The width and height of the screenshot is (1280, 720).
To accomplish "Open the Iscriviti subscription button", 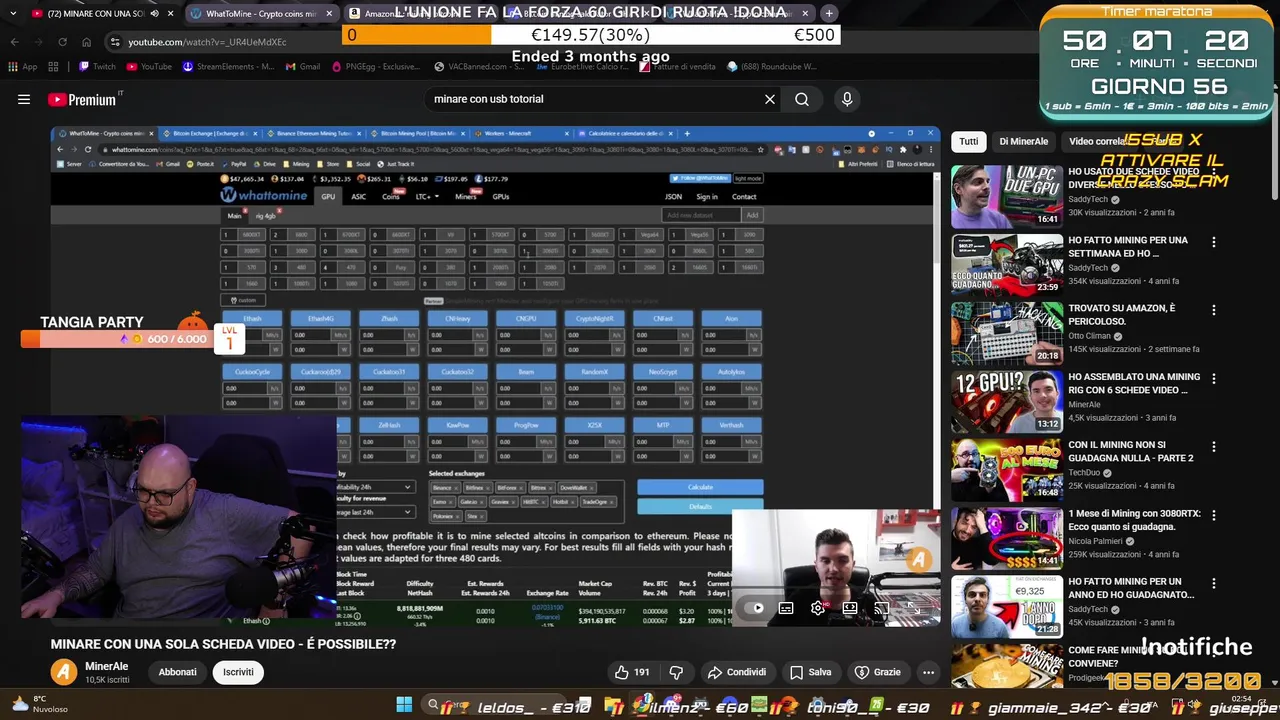I will [x=238, y=672].
